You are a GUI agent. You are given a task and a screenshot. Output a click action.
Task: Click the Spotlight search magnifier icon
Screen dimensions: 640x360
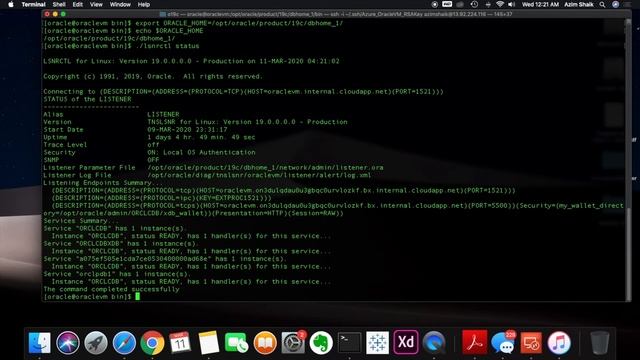[x=602, y=4]
